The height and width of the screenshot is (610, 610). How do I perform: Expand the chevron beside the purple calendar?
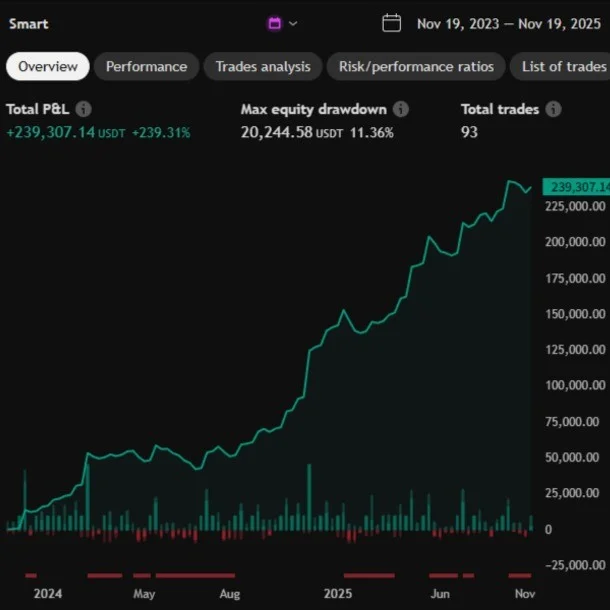tap(293, 23)
